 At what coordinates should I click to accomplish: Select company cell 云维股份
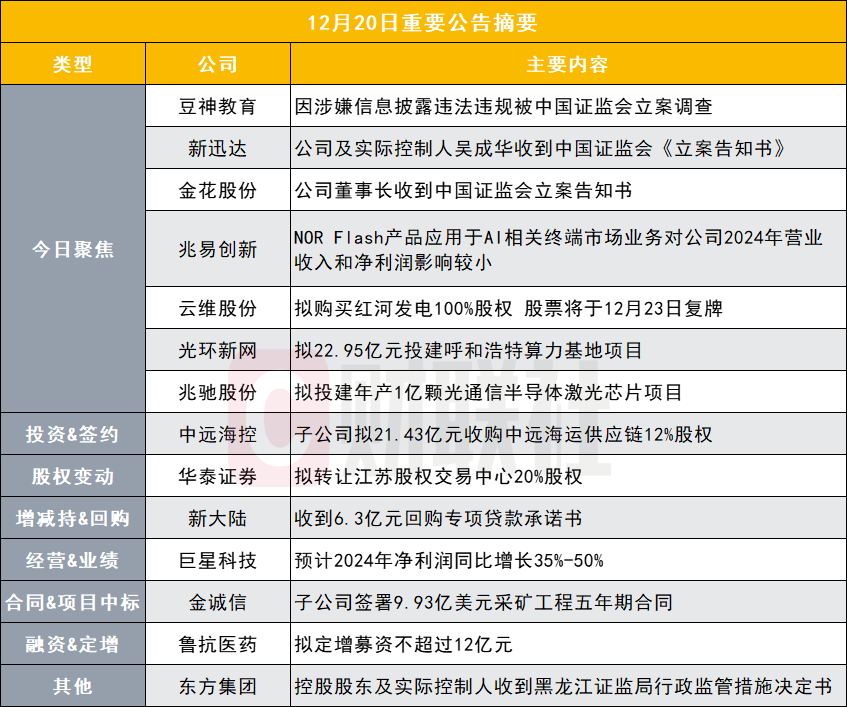click(218, 308)
